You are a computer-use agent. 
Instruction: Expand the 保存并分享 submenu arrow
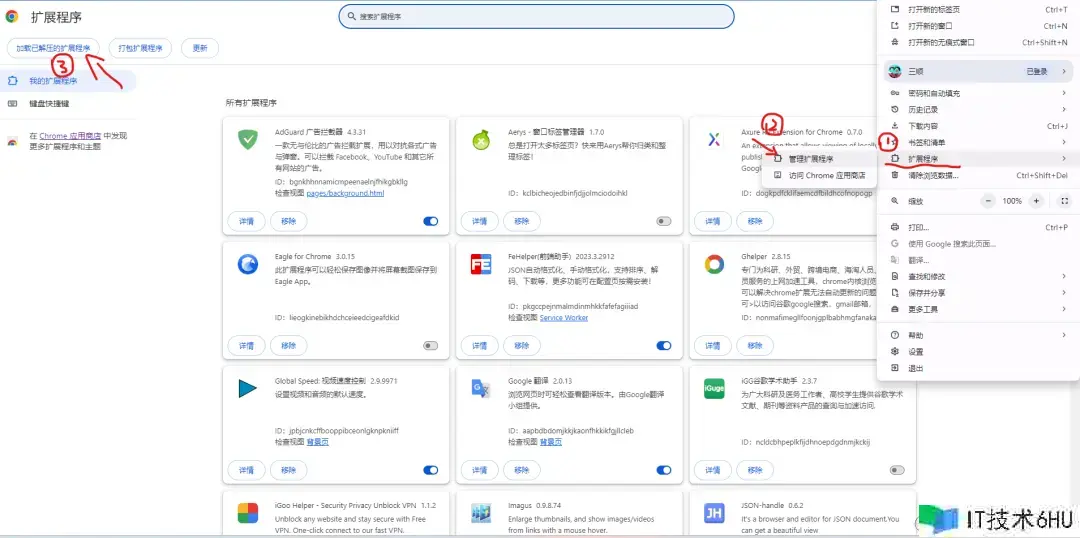point(1064,293)
